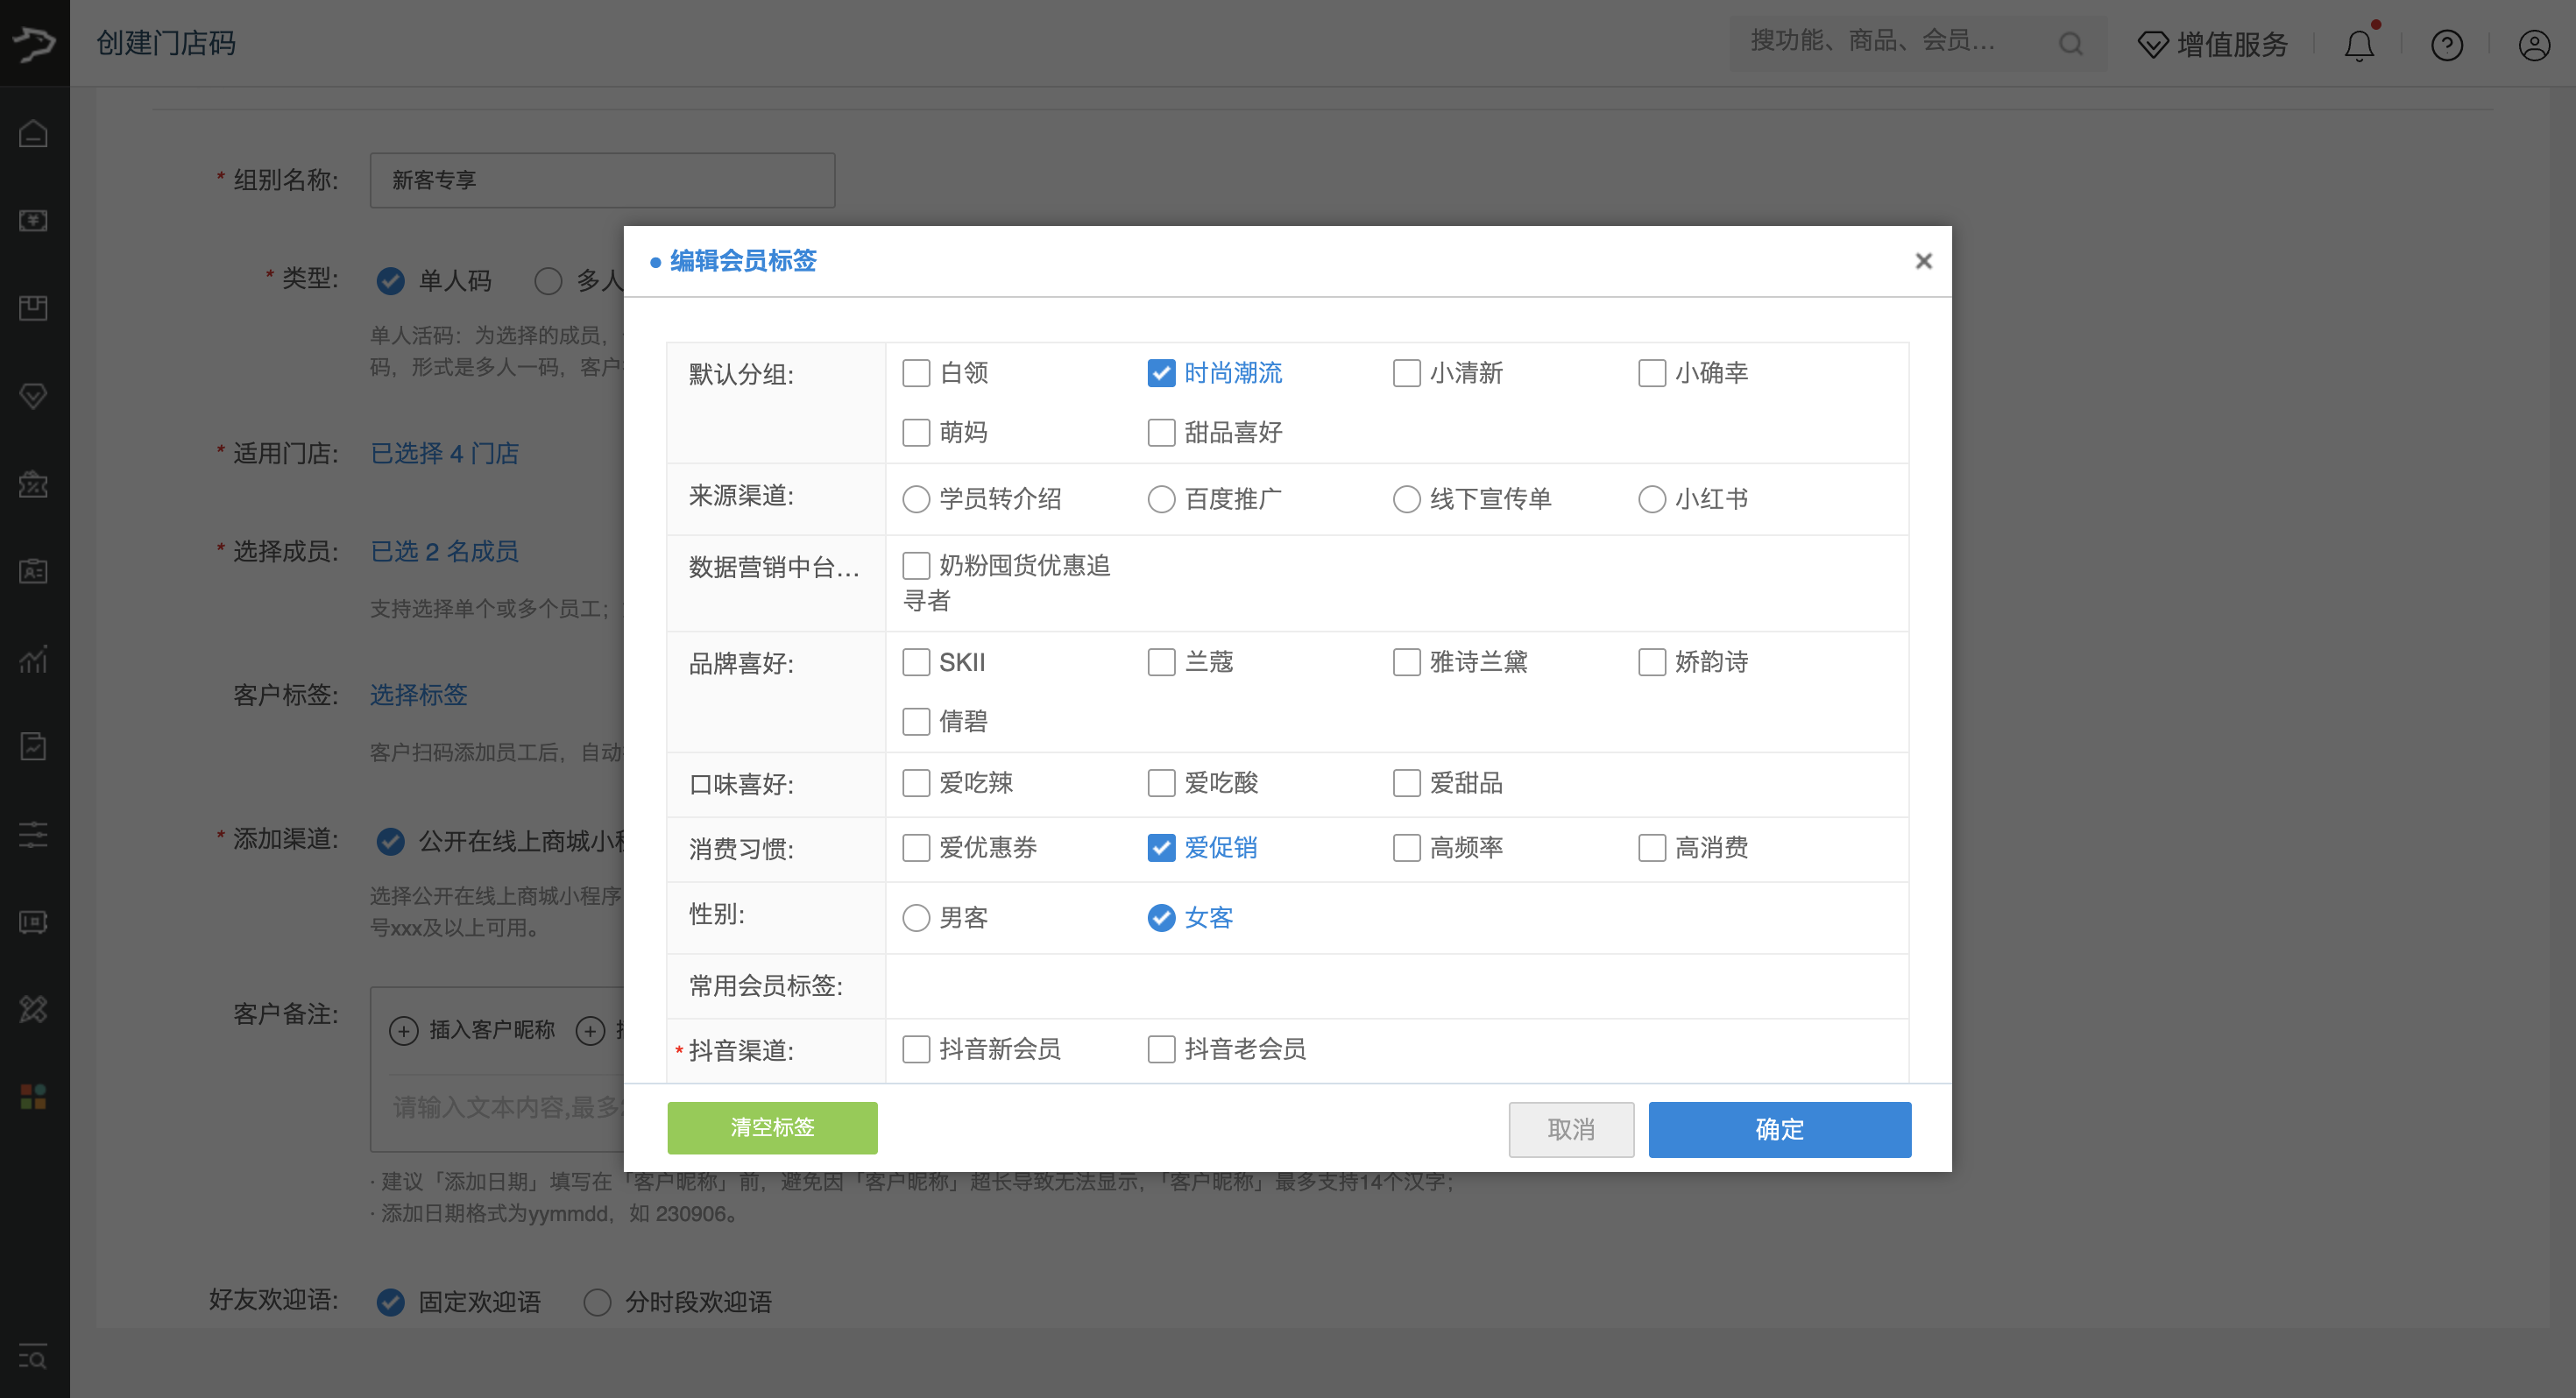Screen dimensions: 2576x1398
Task: Click the search magnifier icon
Action: tap(2071, 43)
